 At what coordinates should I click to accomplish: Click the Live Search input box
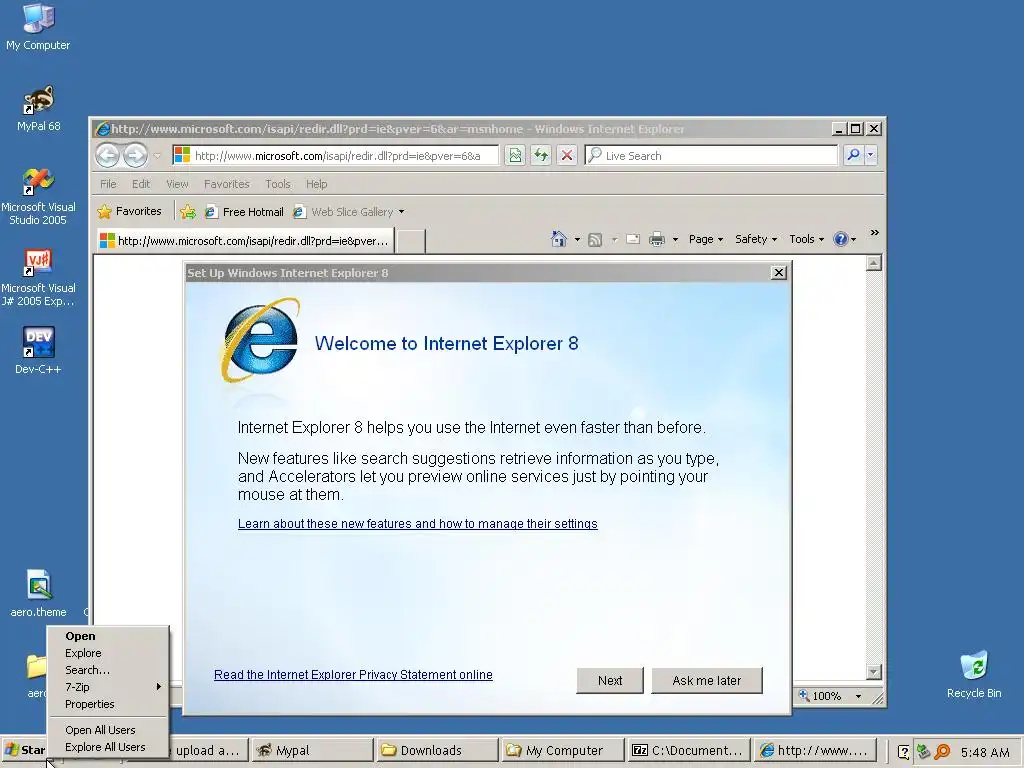tap(711, 155)
